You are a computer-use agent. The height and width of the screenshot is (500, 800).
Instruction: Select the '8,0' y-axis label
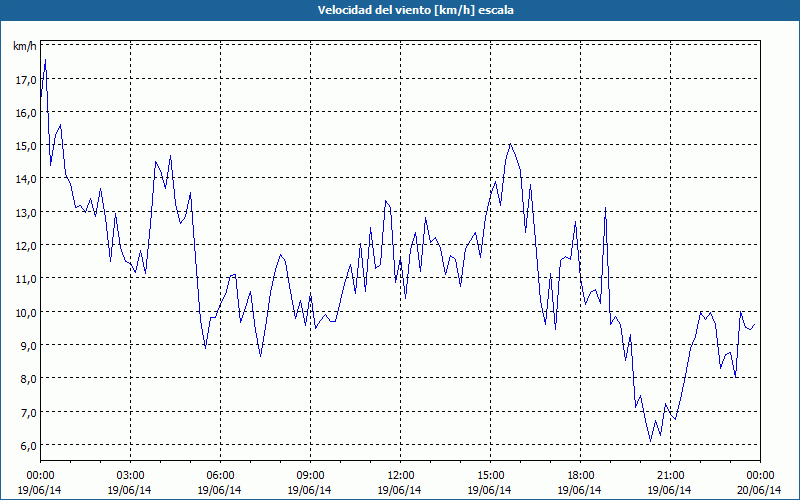[x=28, y=379]
